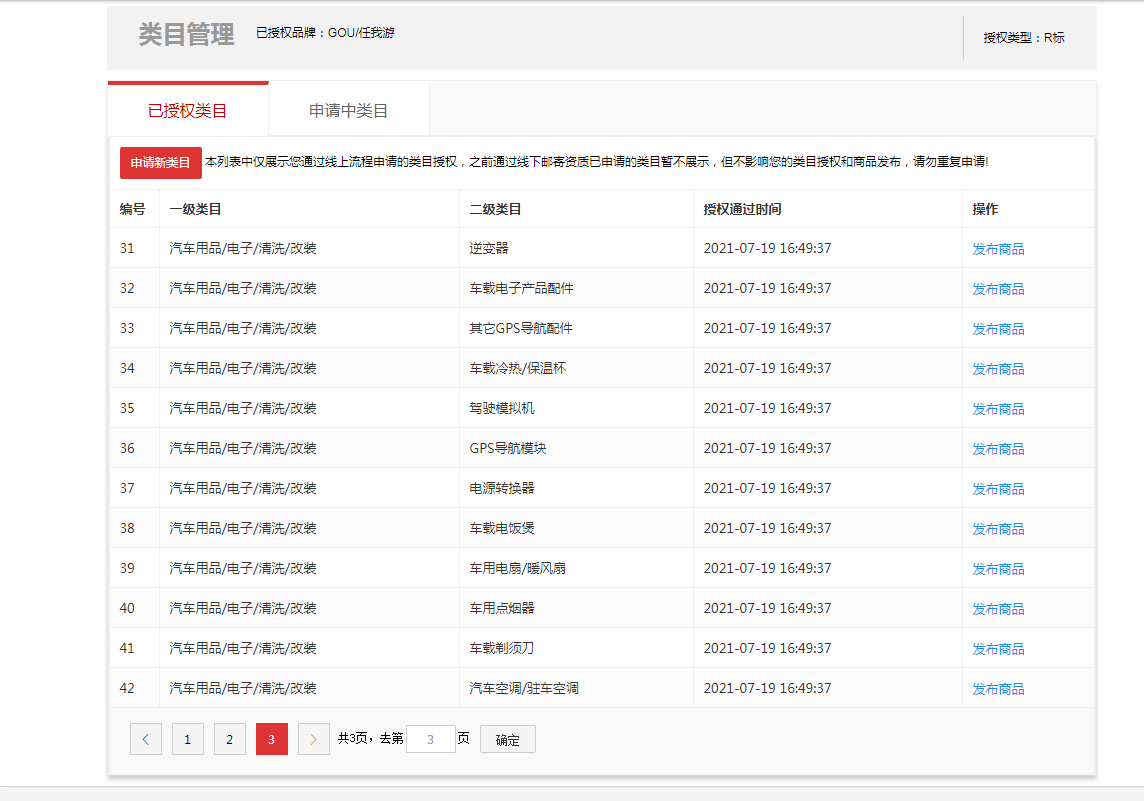
Task: Click the next page arrow icon
Action: click(314, 740)
